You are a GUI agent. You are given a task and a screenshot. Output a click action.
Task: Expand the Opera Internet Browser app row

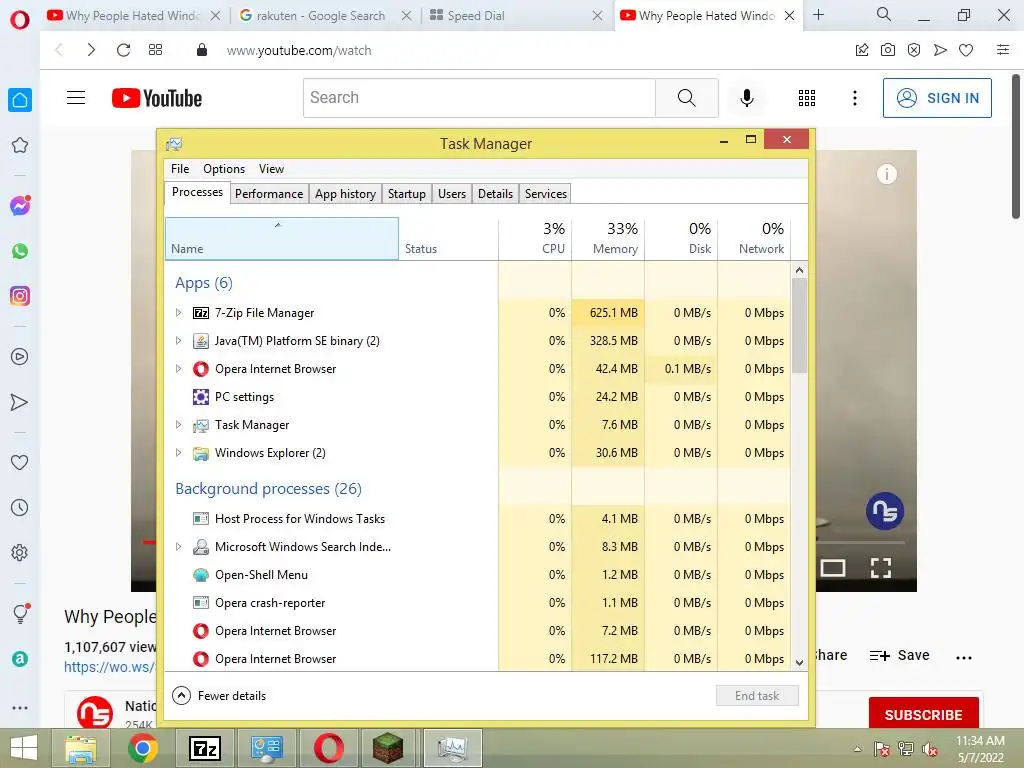[178, 369]
